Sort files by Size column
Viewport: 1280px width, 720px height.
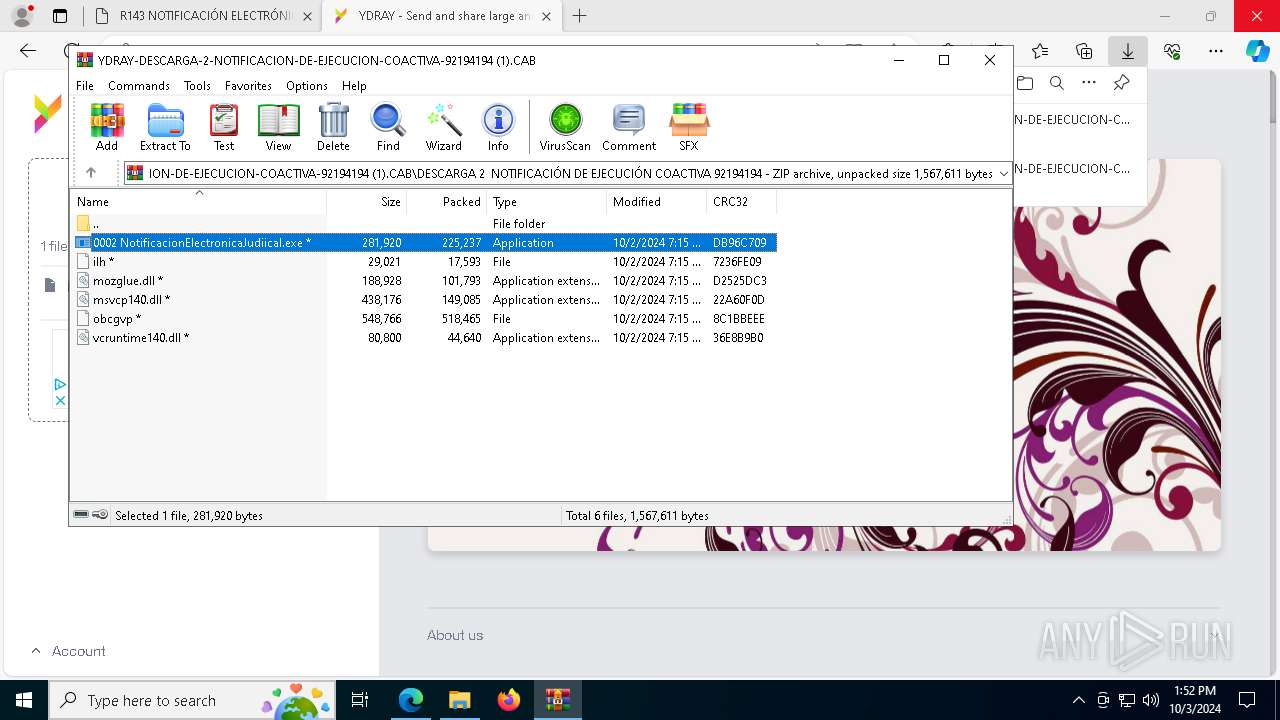(x=366, y=202)
